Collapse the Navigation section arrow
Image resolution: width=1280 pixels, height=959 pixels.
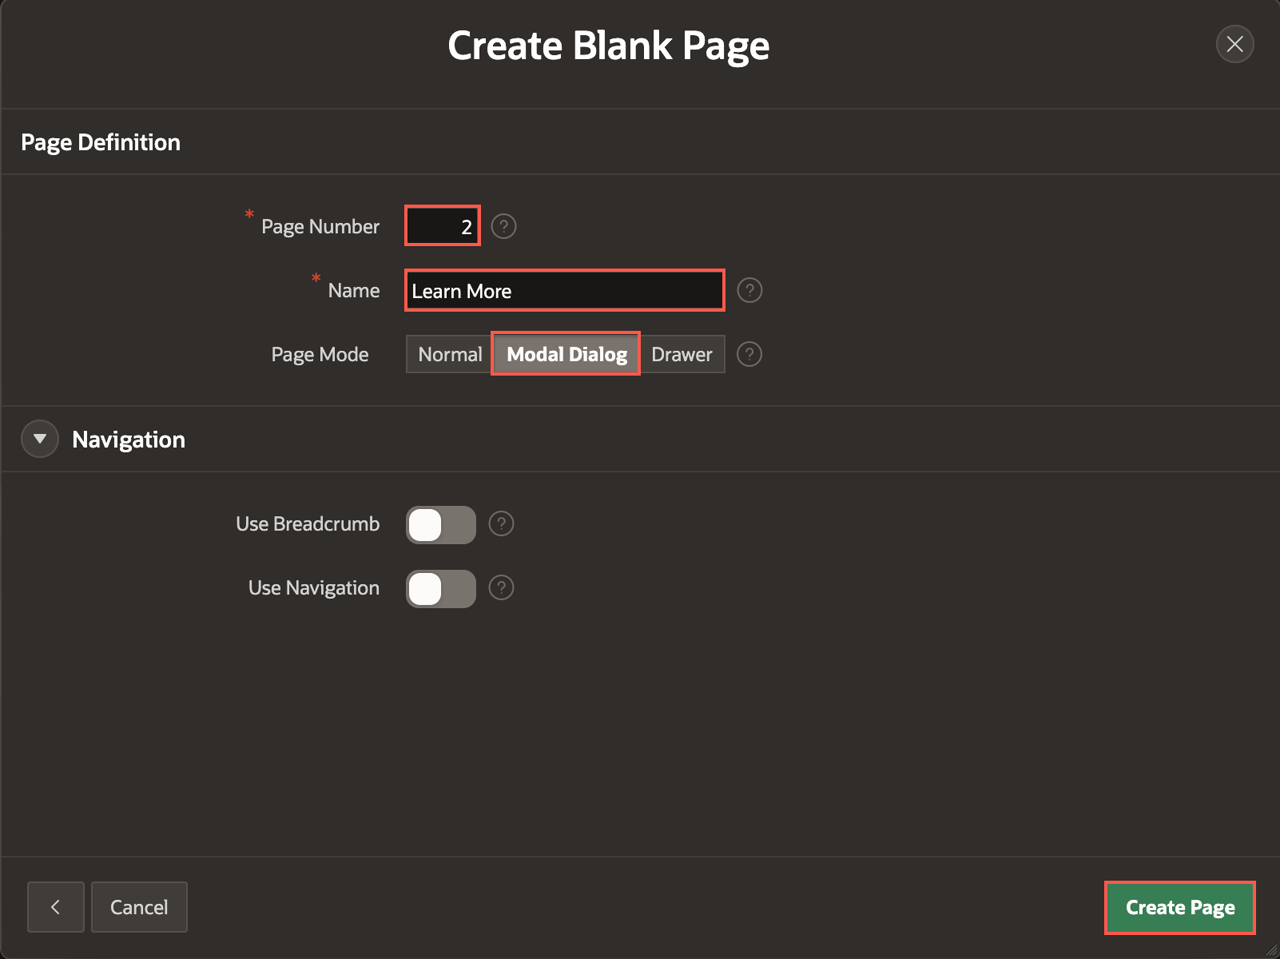tap(40, 439)
